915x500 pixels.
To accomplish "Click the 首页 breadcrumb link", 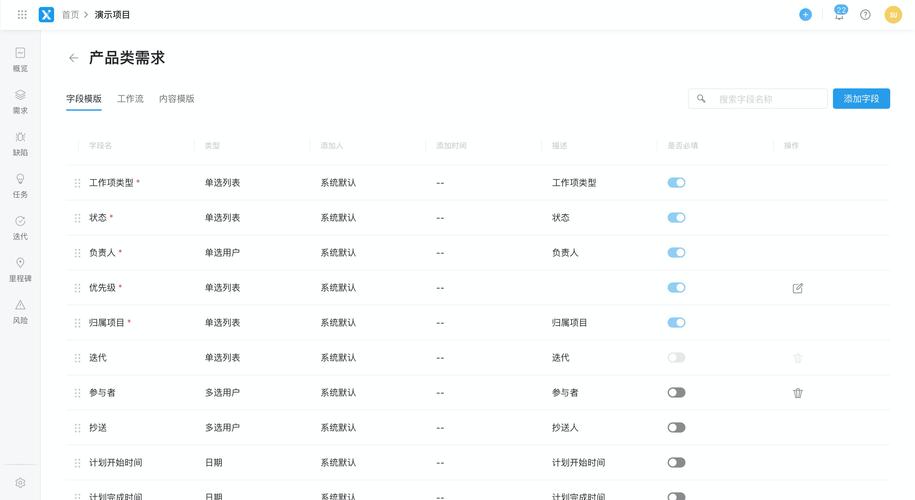I will [x=70, y=15].
